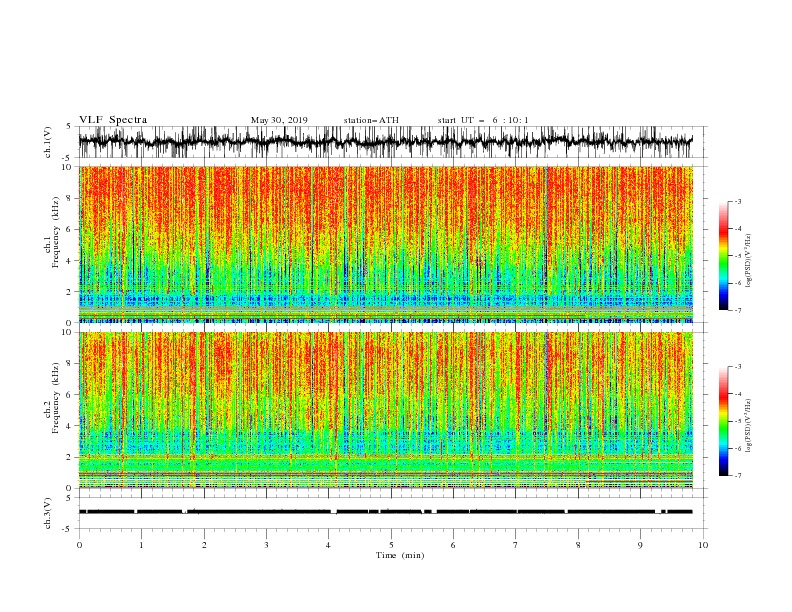Click the "VLF Spectra" plot title
The image size is (792, 612).
(x=113, y=120)
